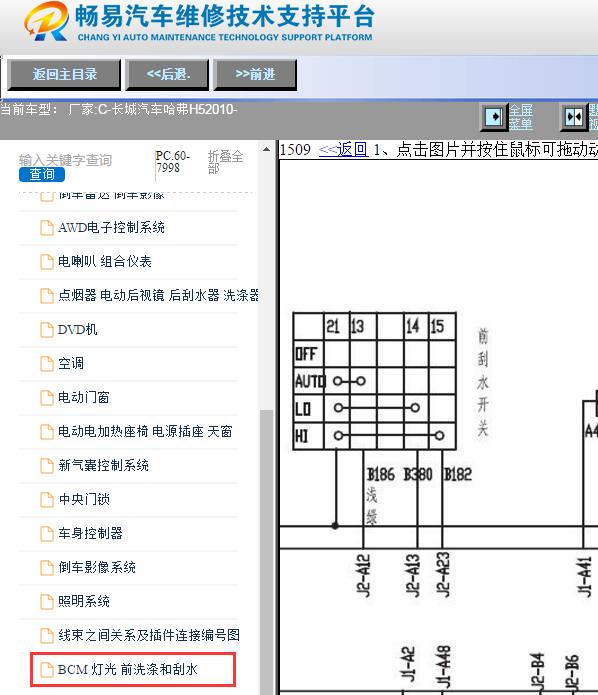Open the 电动门窗 tree item
The height and width of the screenshot is (695, 598).
point(84,398)
